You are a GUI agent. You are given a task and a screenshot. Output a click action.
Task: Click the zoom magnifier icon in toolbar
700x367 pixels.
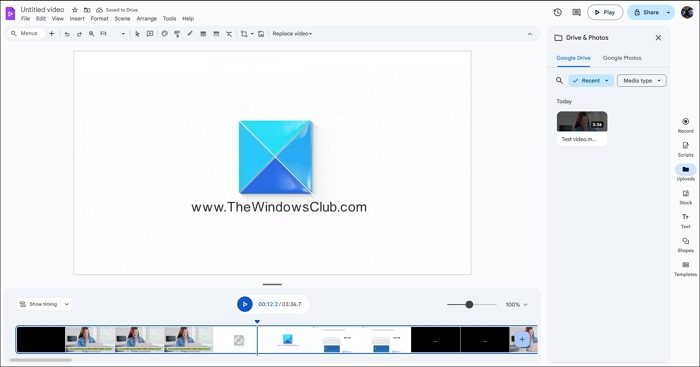(92, 34)
